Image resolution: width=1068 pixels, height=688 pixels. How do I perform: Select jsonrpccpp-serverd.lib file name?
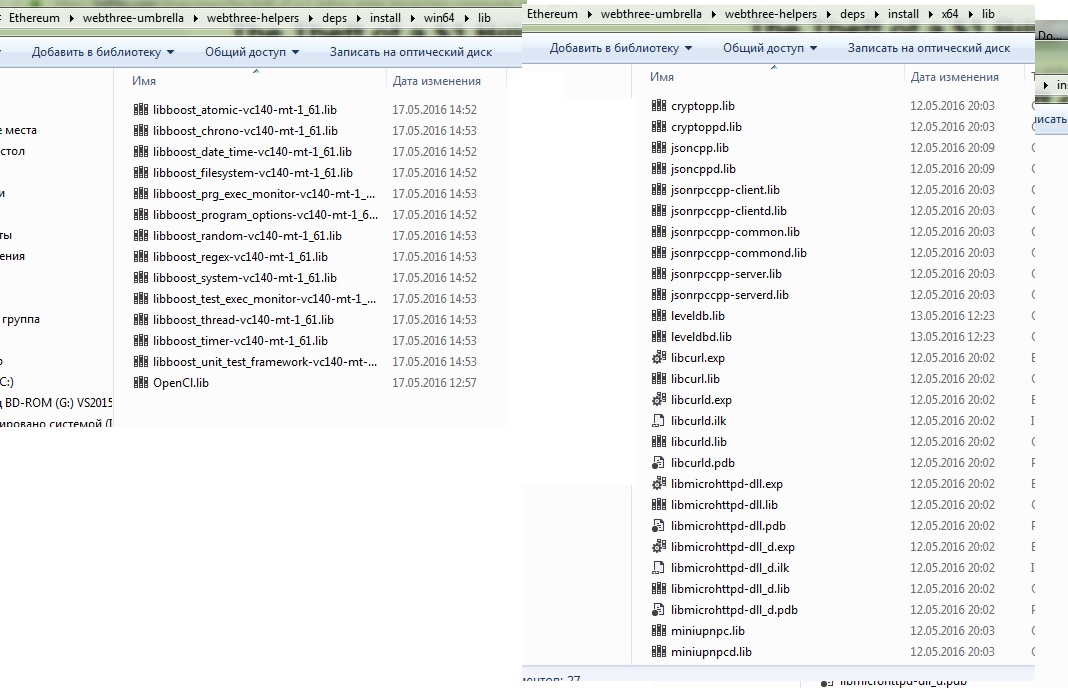729,294
